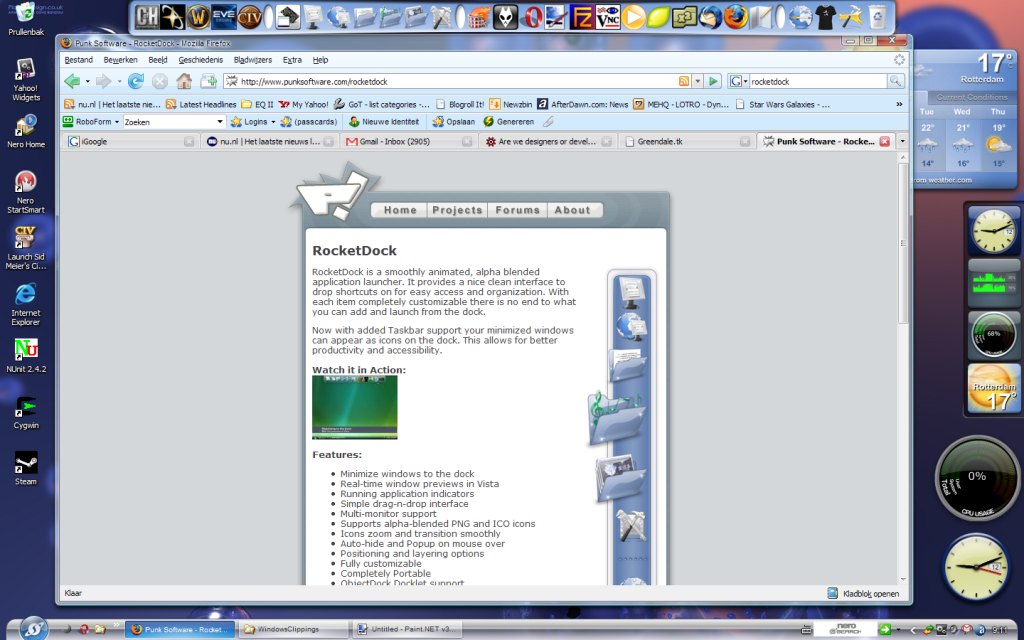
Task: Open the Back history dropdown arrow
Action: click(88, 82)
